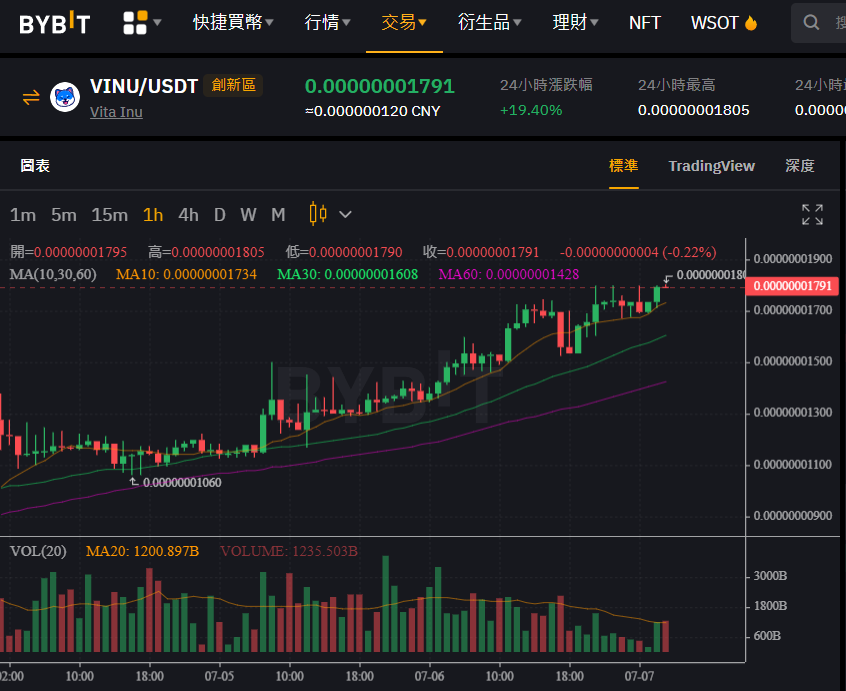
Task: Open the 深度 depth tab
Action: [800, 166]
